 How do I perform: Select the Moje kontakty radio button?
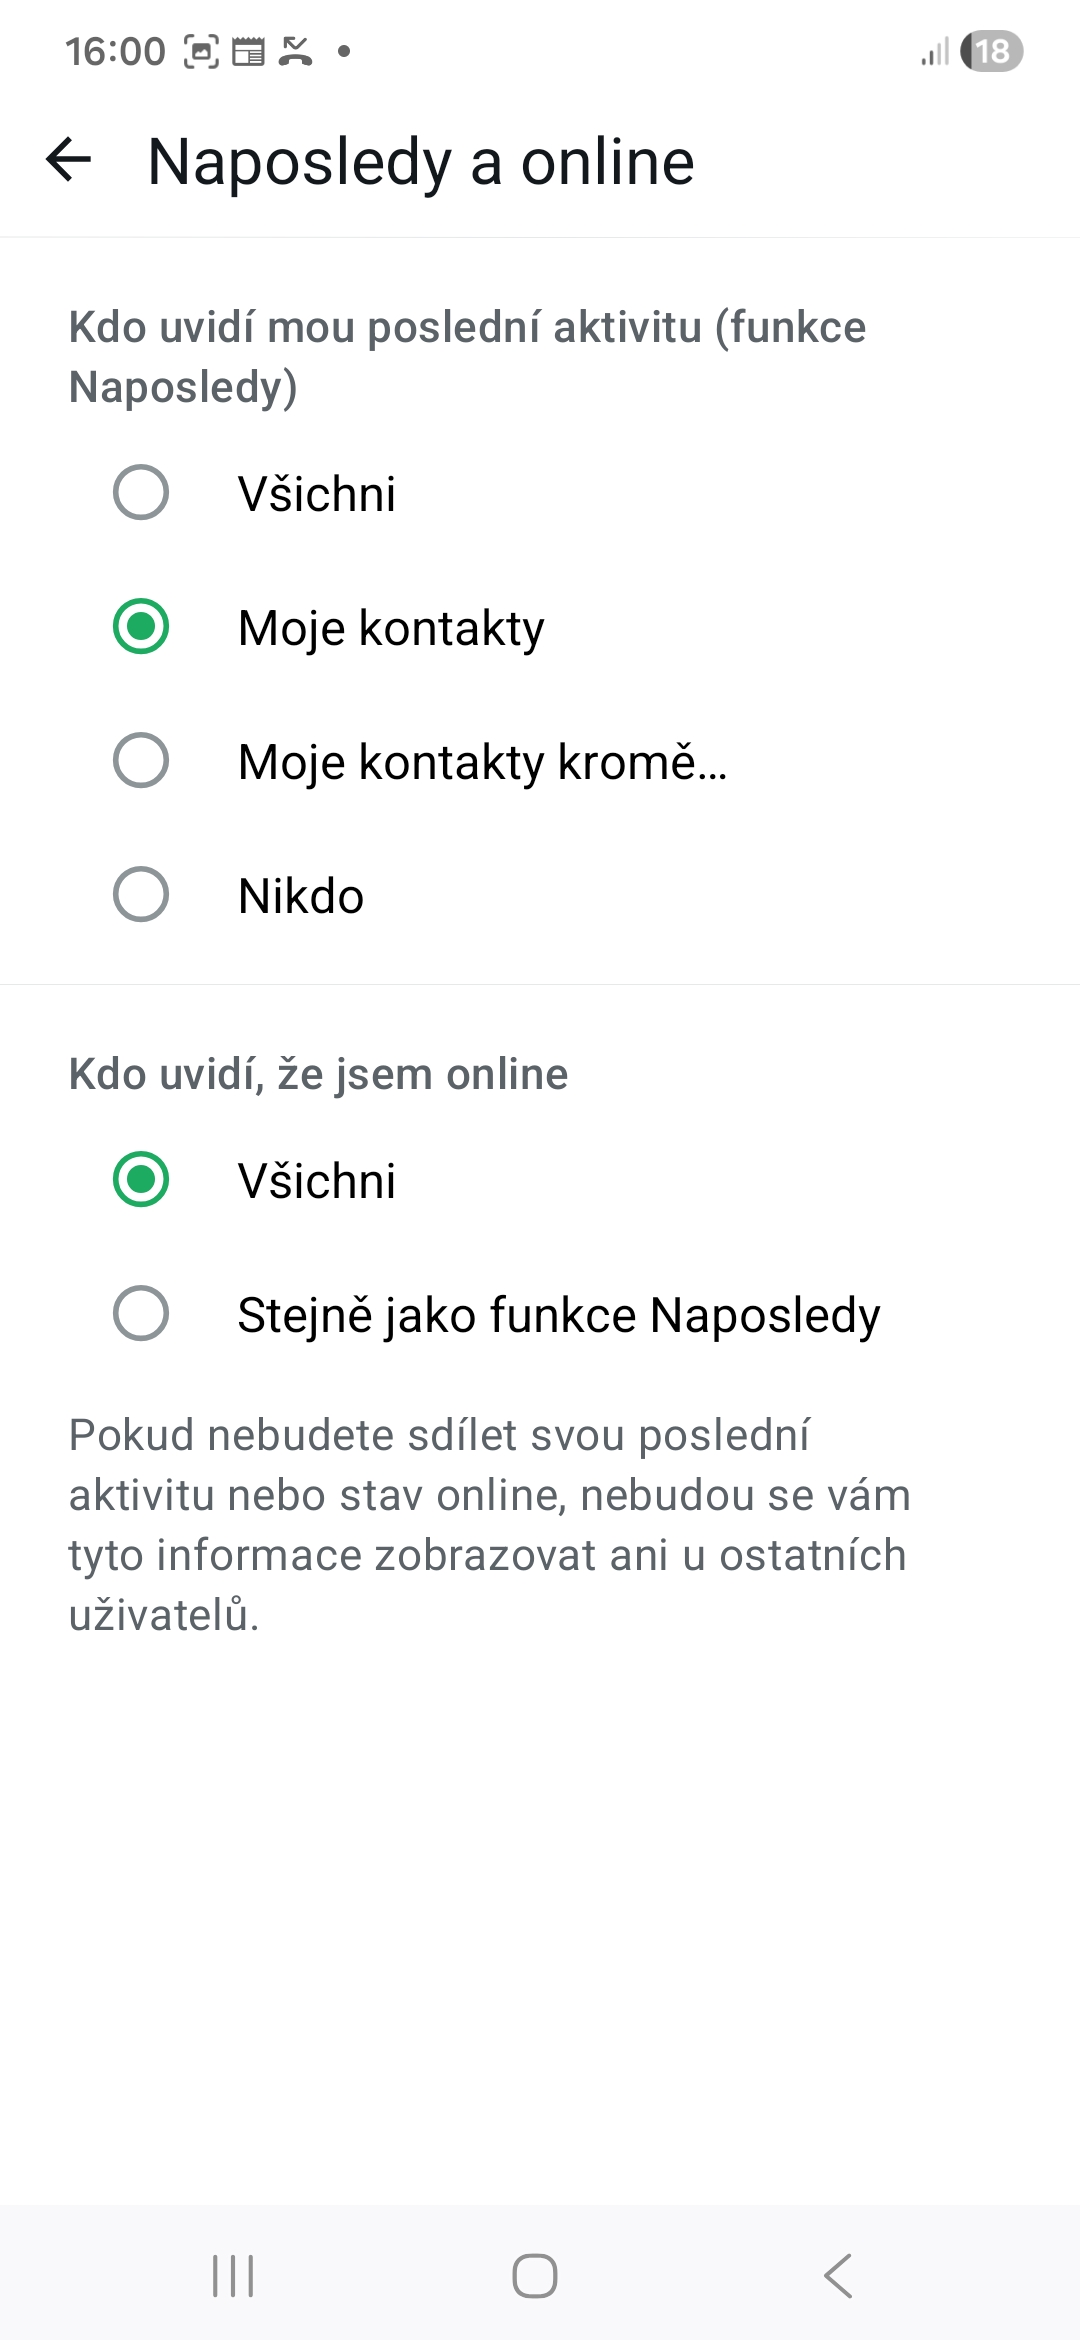(141, 627)
